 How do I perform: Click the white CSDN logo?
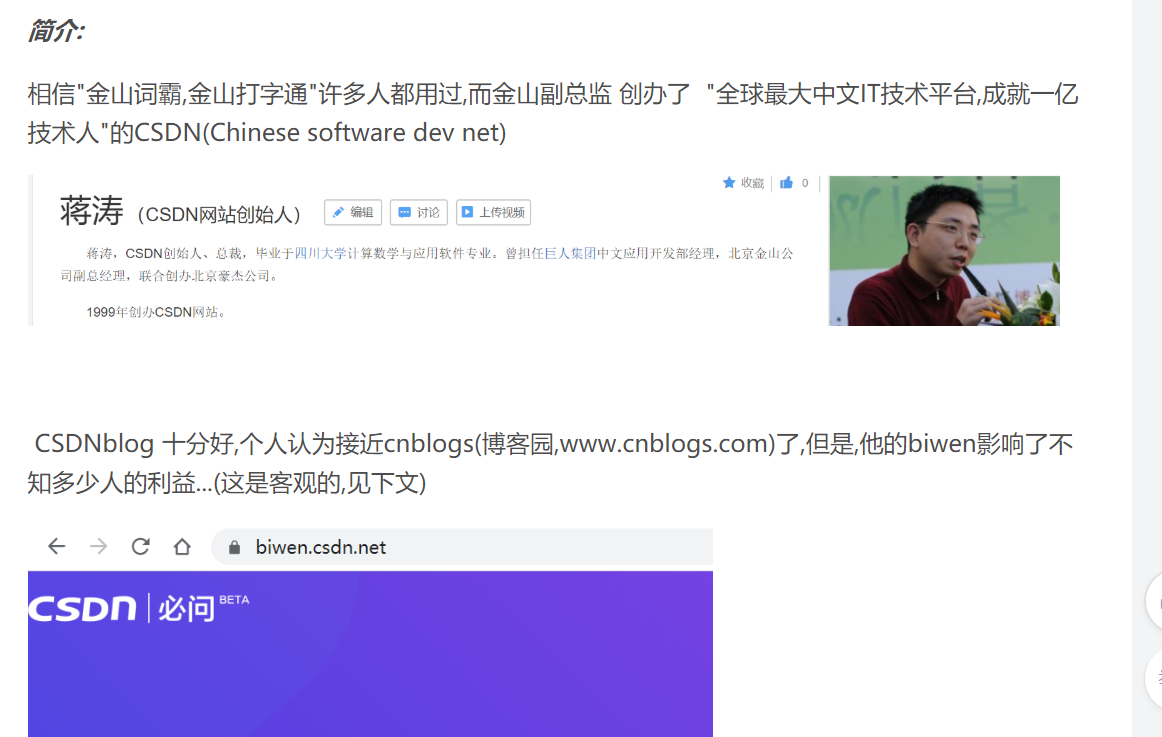[x=82, y=608]
